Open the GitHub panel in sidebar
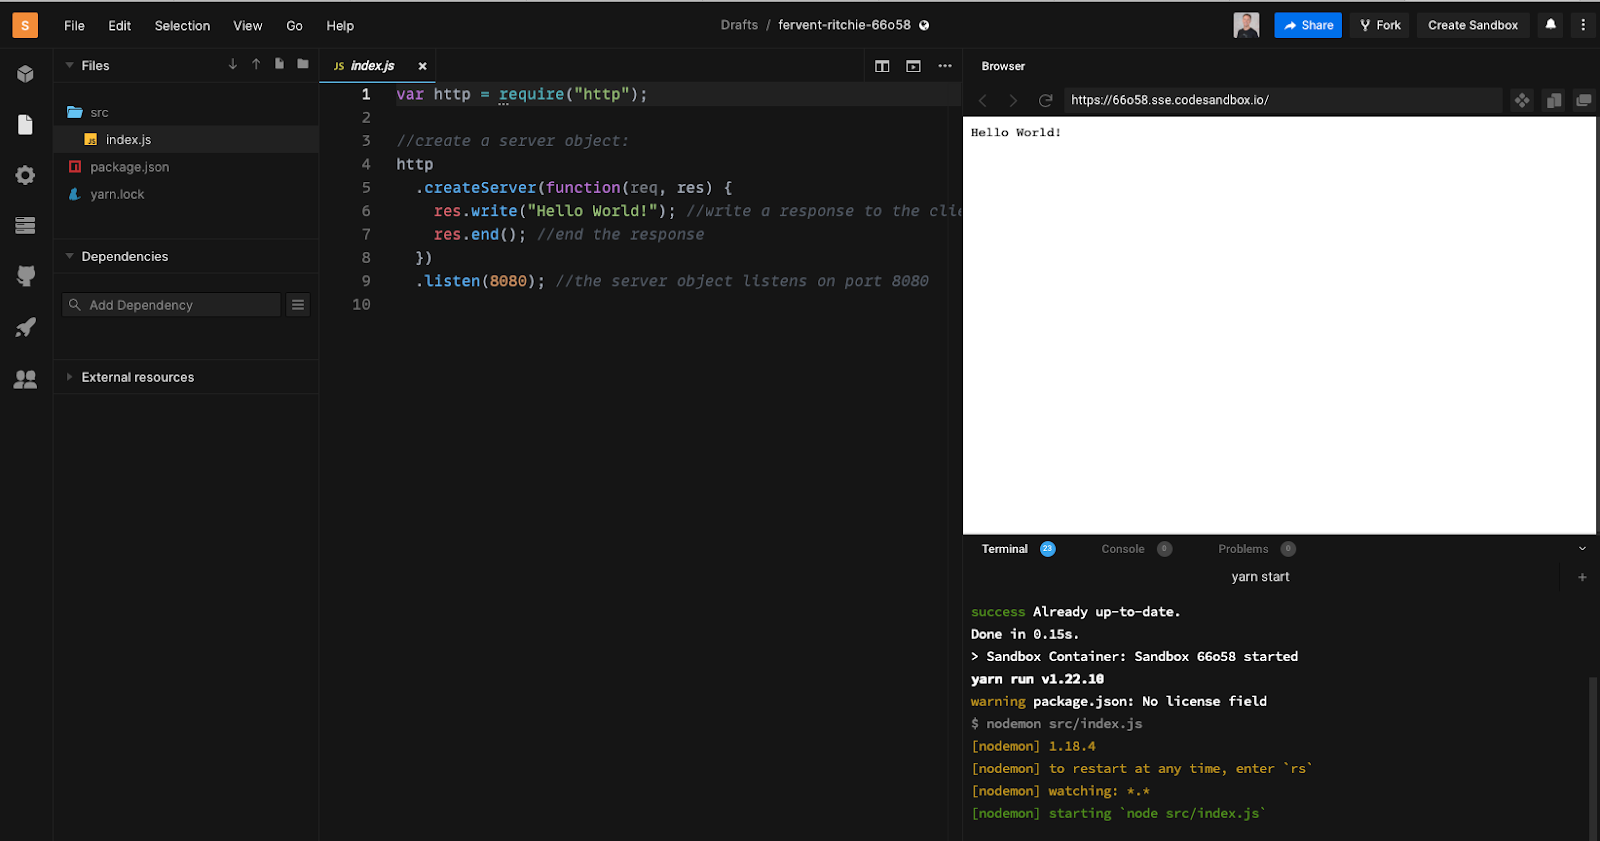 click(25, 276)
